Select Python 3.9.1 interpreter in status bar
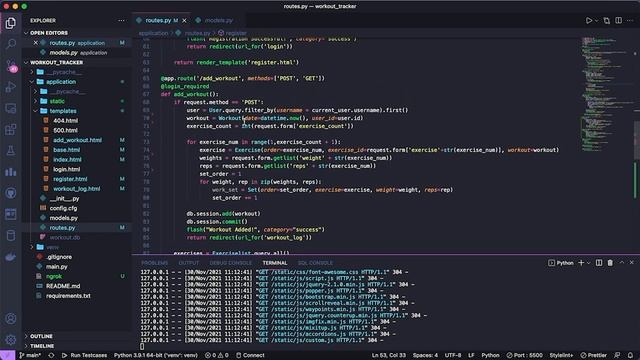This screenshot has height=360, width=640. (x=156, y=356)
